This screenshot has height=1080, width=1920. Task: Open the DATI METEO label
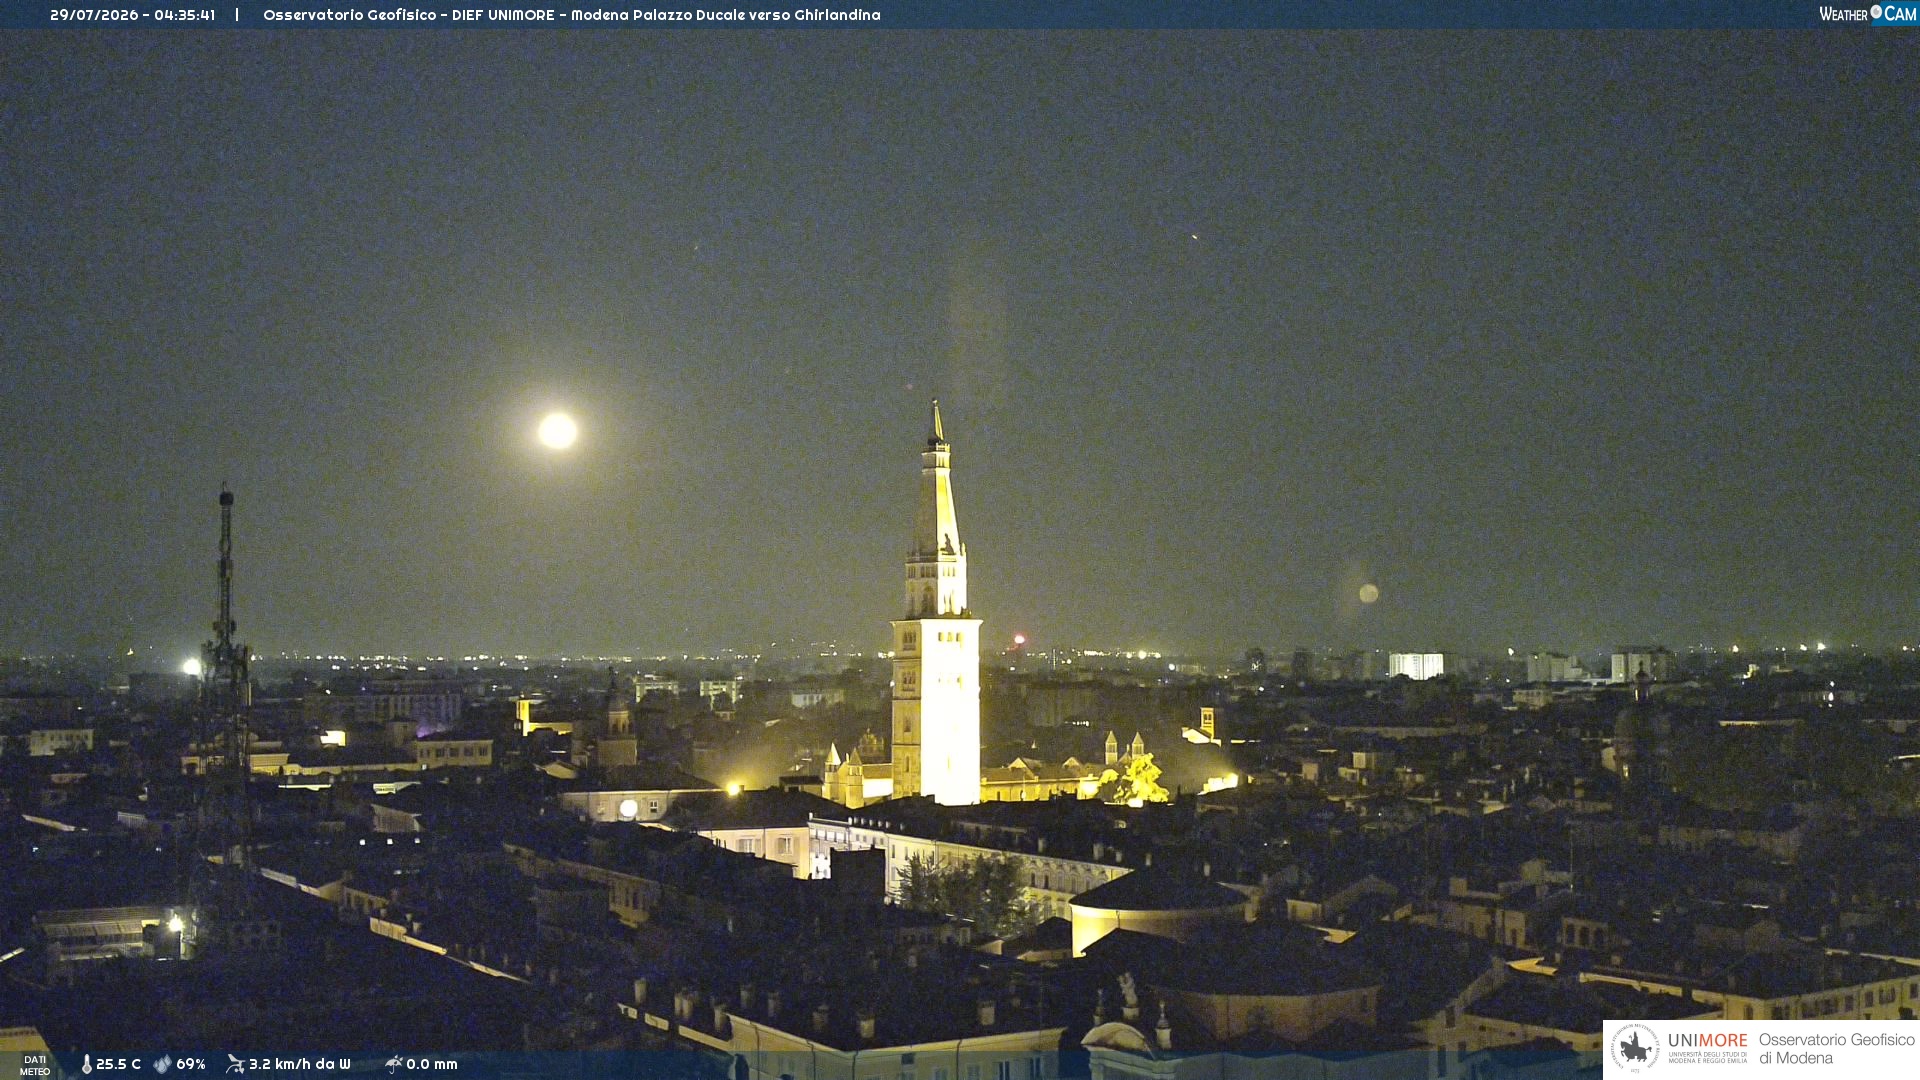(35, 1065)
